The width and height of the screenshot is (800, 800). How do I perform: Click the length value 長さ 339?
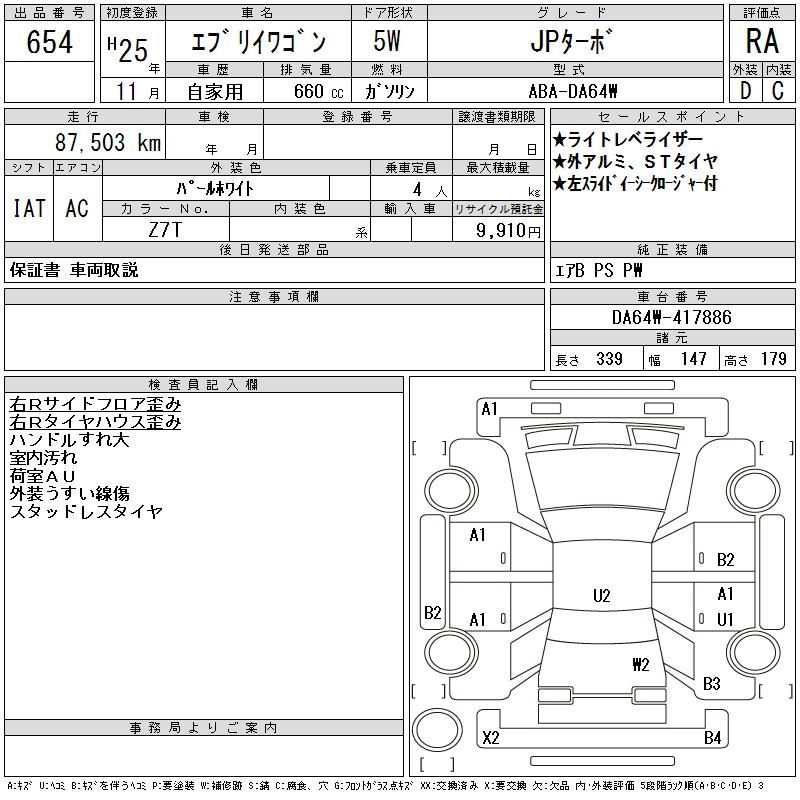click(589, 359)
